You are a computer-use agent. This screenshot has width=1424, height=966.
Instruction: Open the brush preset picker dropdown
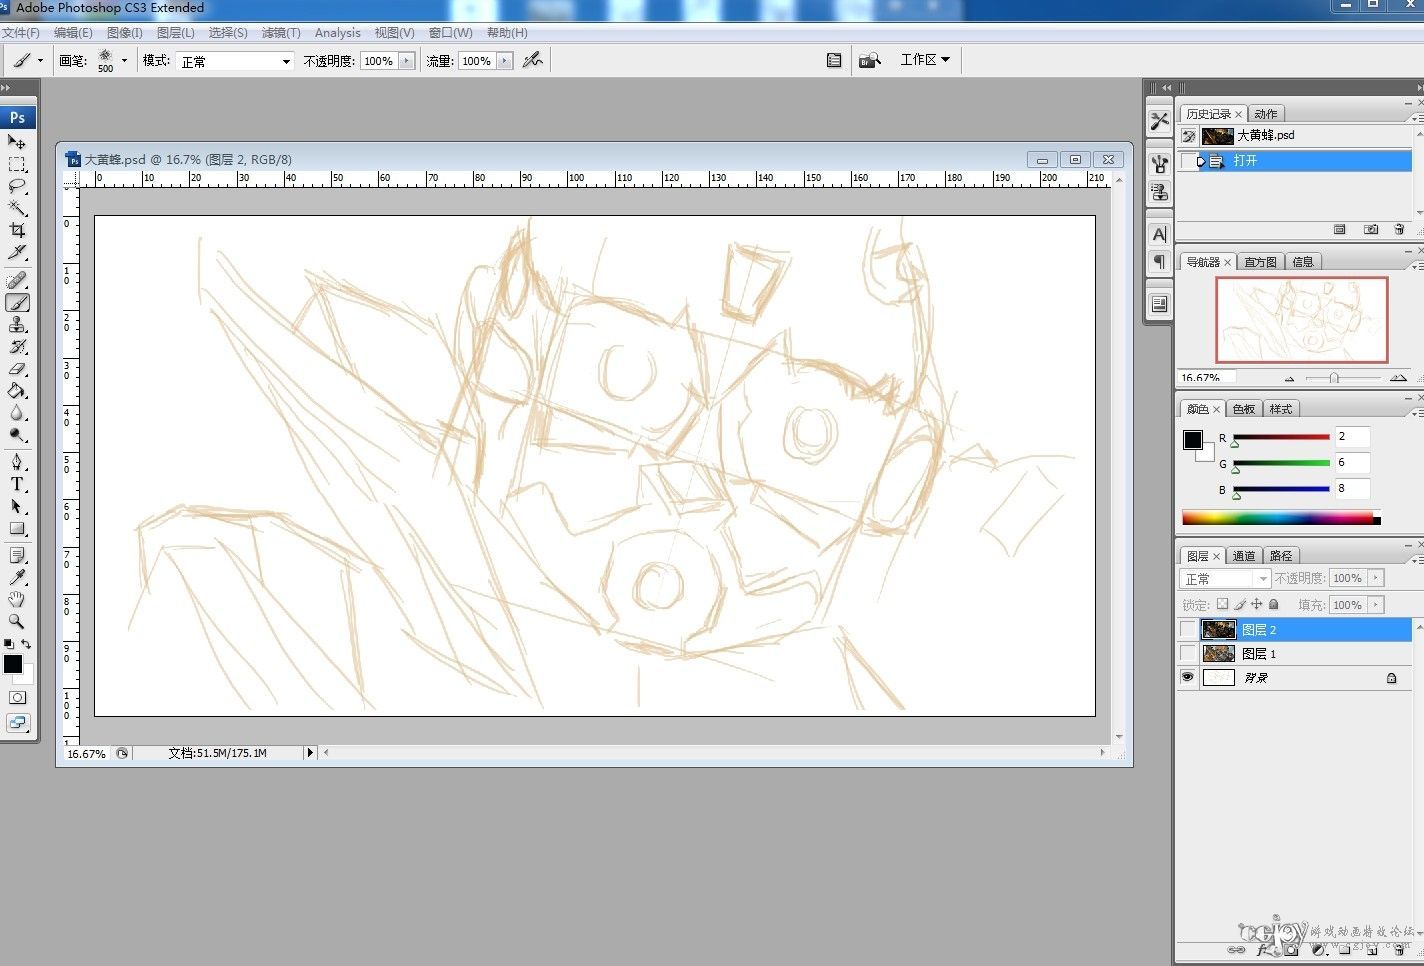point(124,60)
